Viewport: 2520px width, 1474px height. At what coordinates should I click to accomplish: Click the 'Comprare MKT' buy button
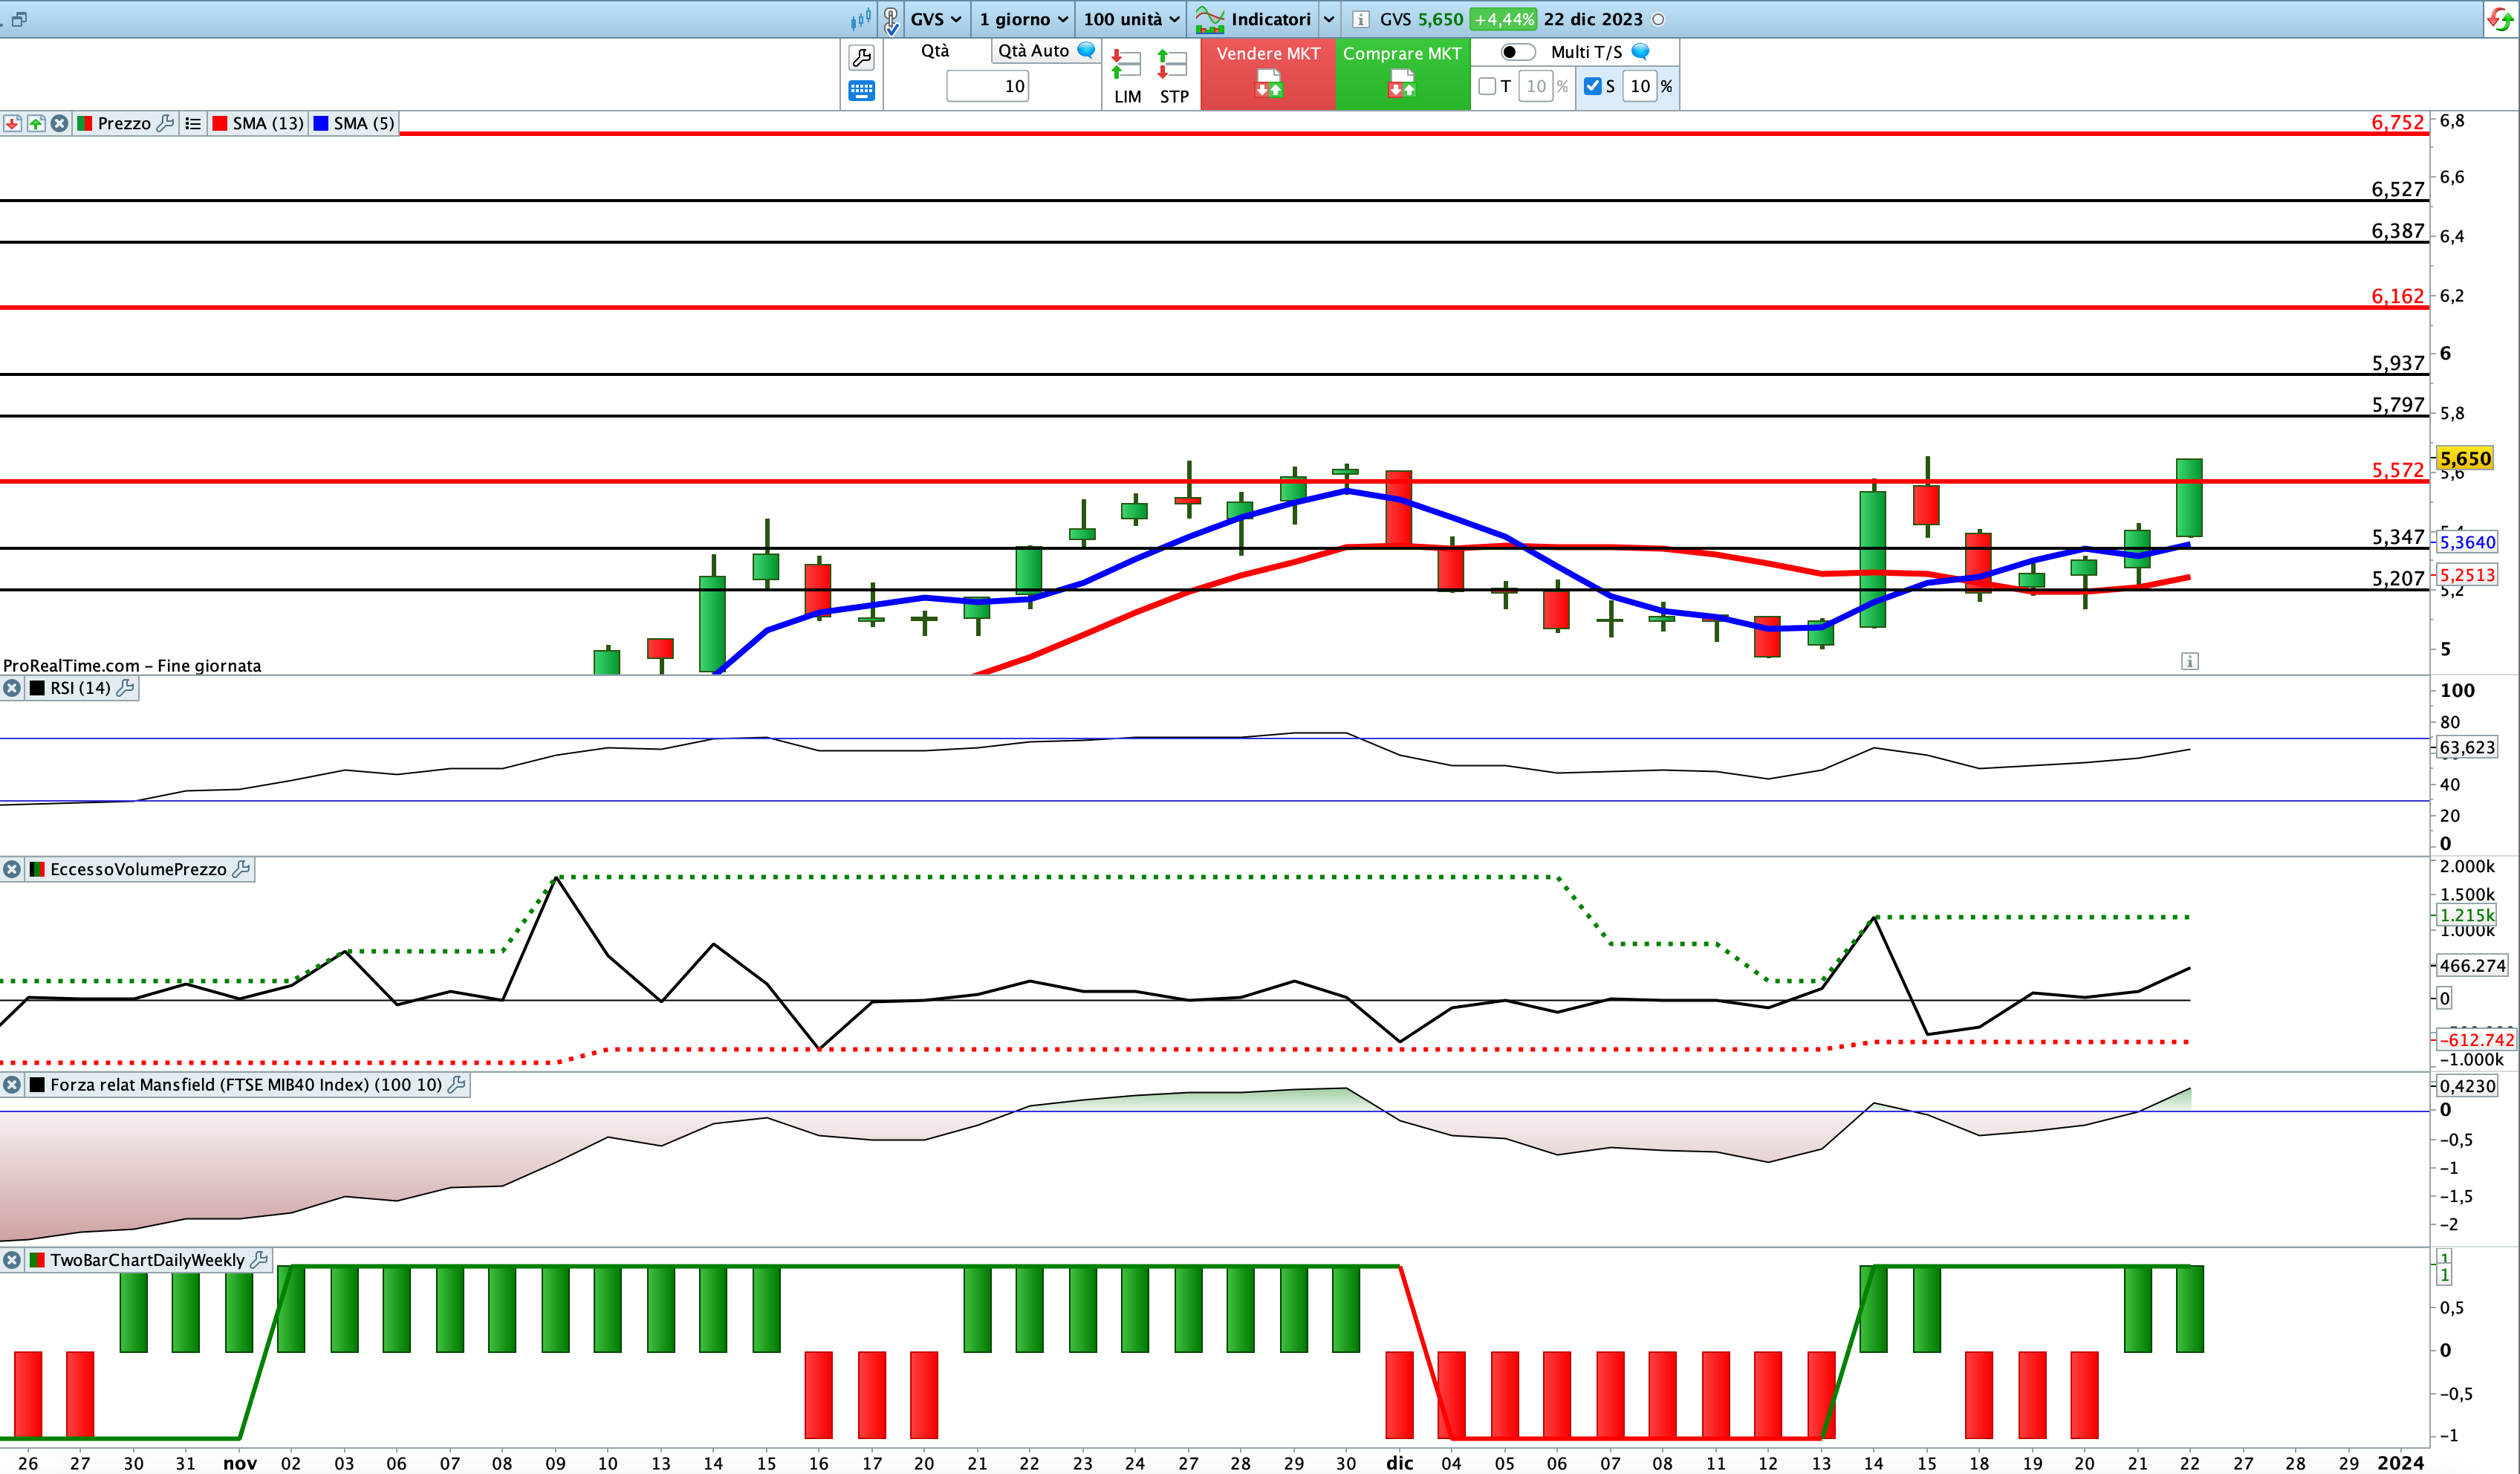(1402, 73)
